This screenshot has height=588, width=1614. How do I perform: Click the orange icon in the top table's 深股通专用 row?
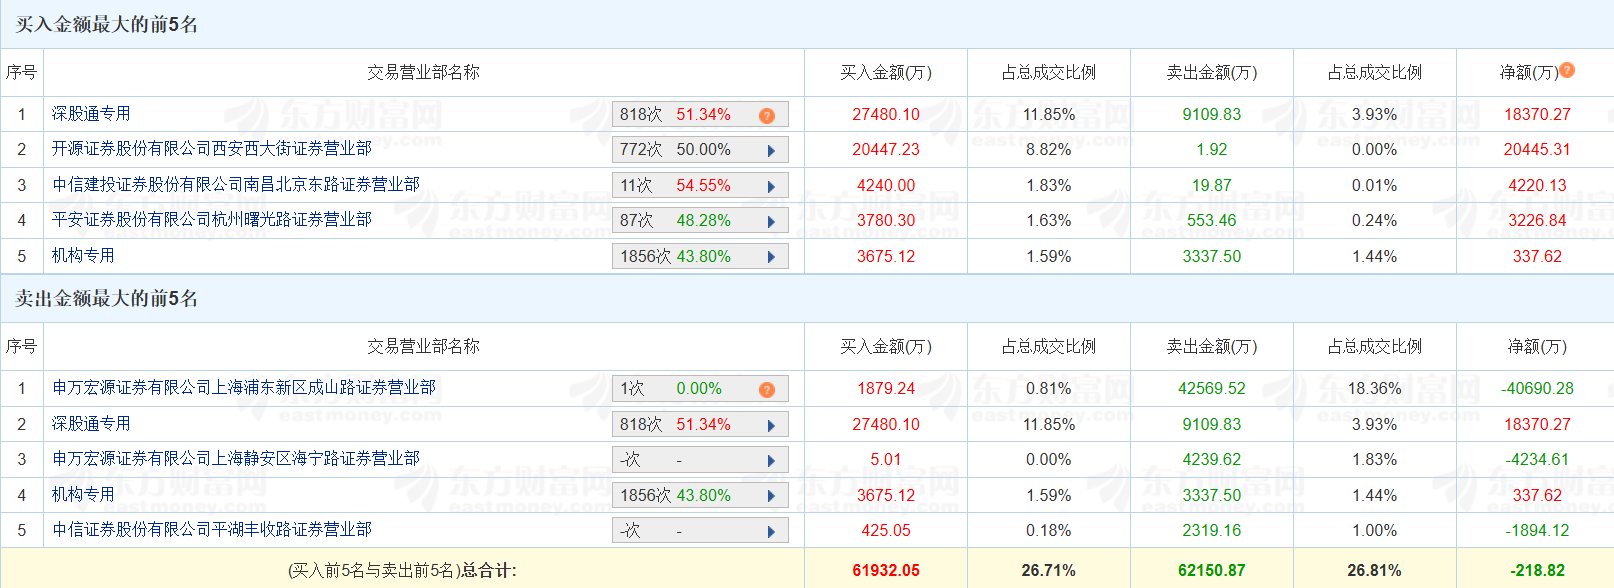coord(767,115)
